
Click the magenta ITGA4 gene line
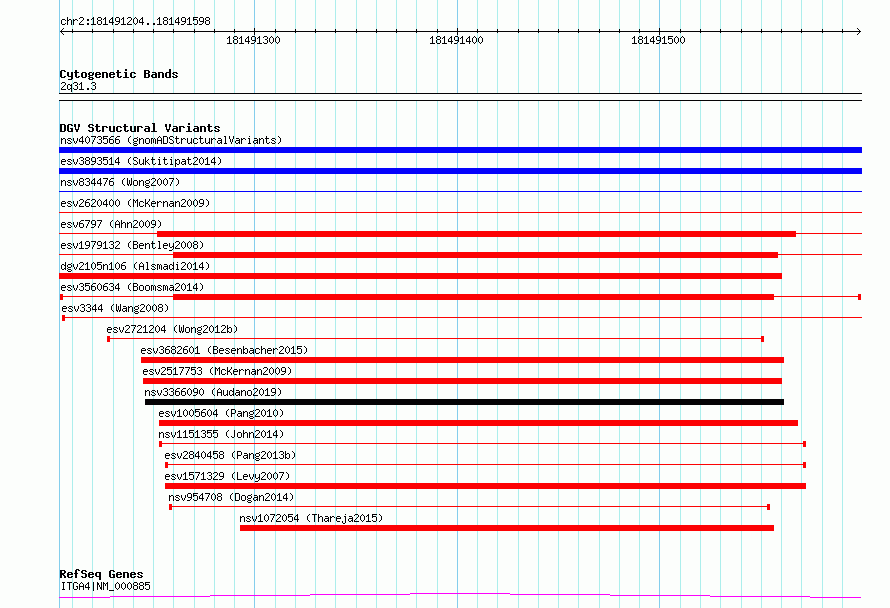(460, 596)
